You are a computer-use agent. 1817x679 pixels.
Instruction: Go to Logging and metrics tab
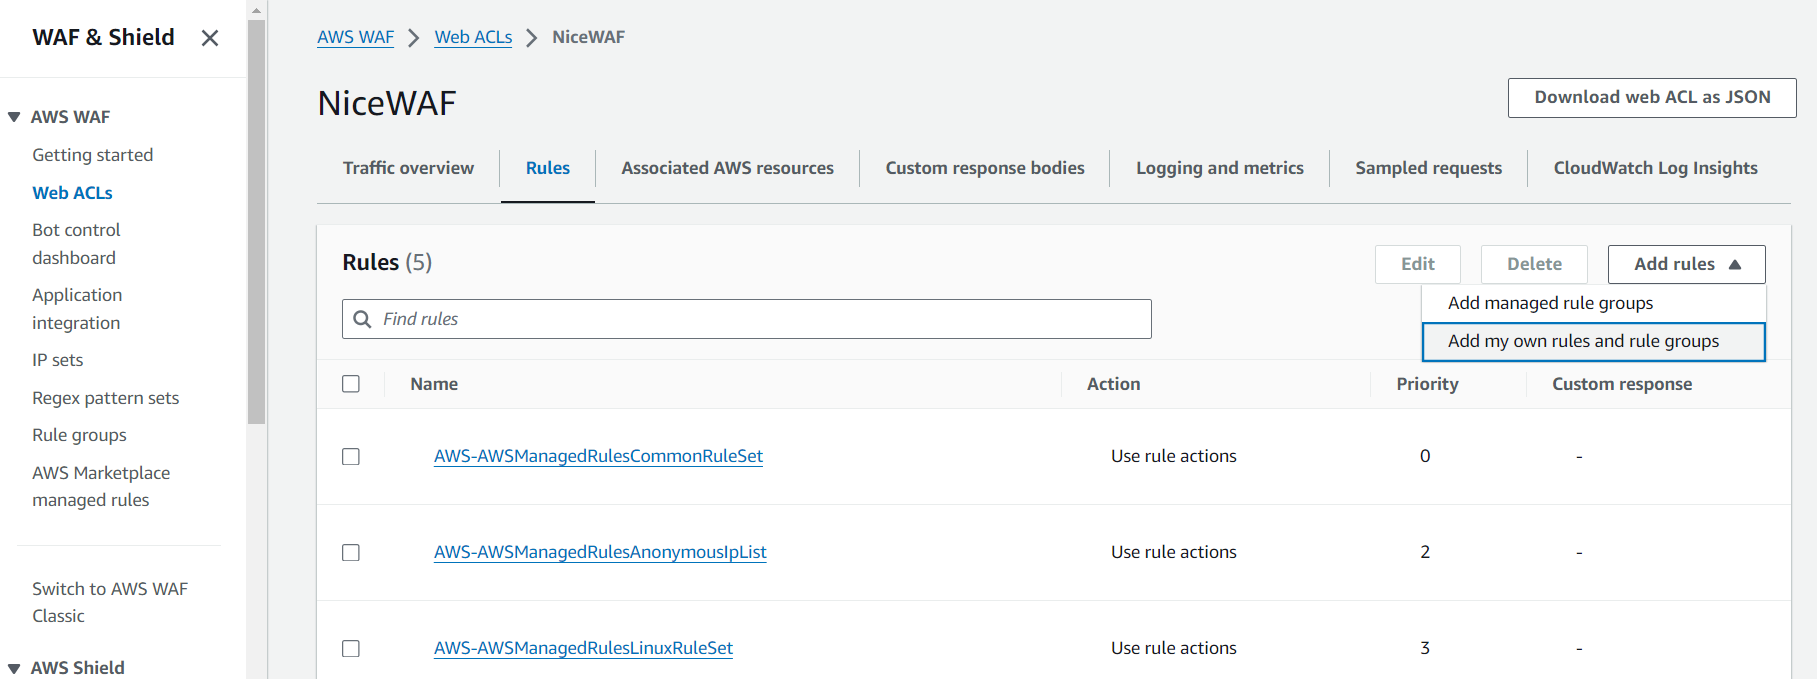click(1220, 168)
